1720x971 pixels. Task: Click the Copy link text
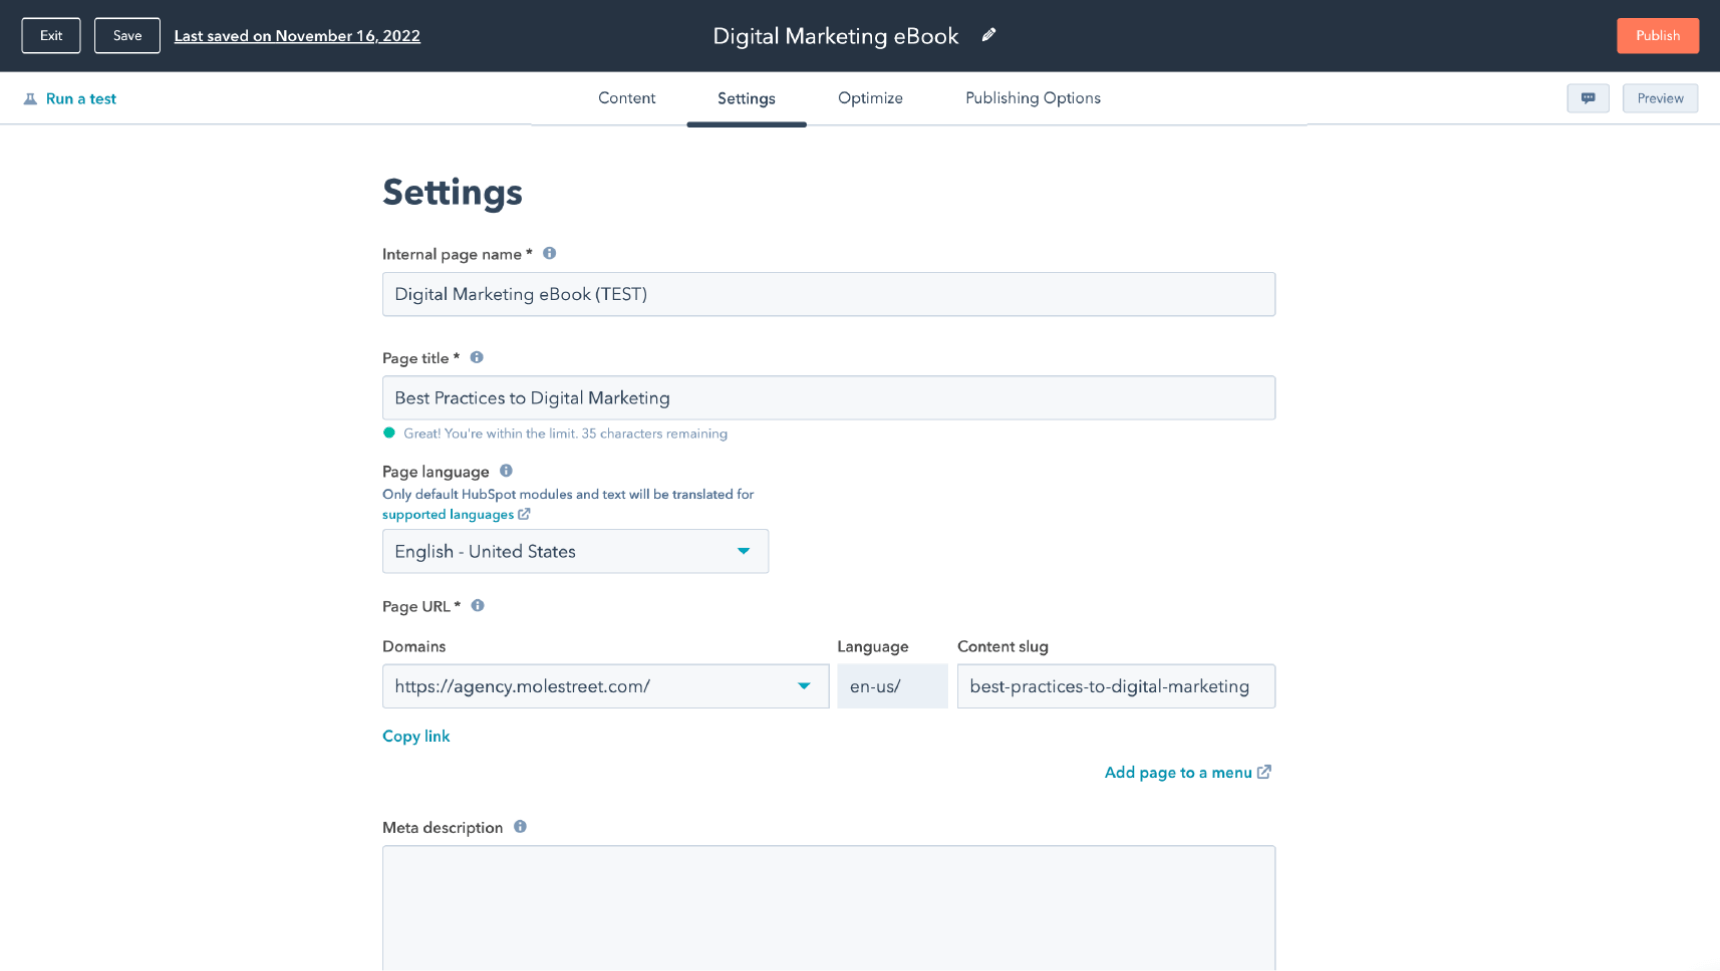(416, 735)
